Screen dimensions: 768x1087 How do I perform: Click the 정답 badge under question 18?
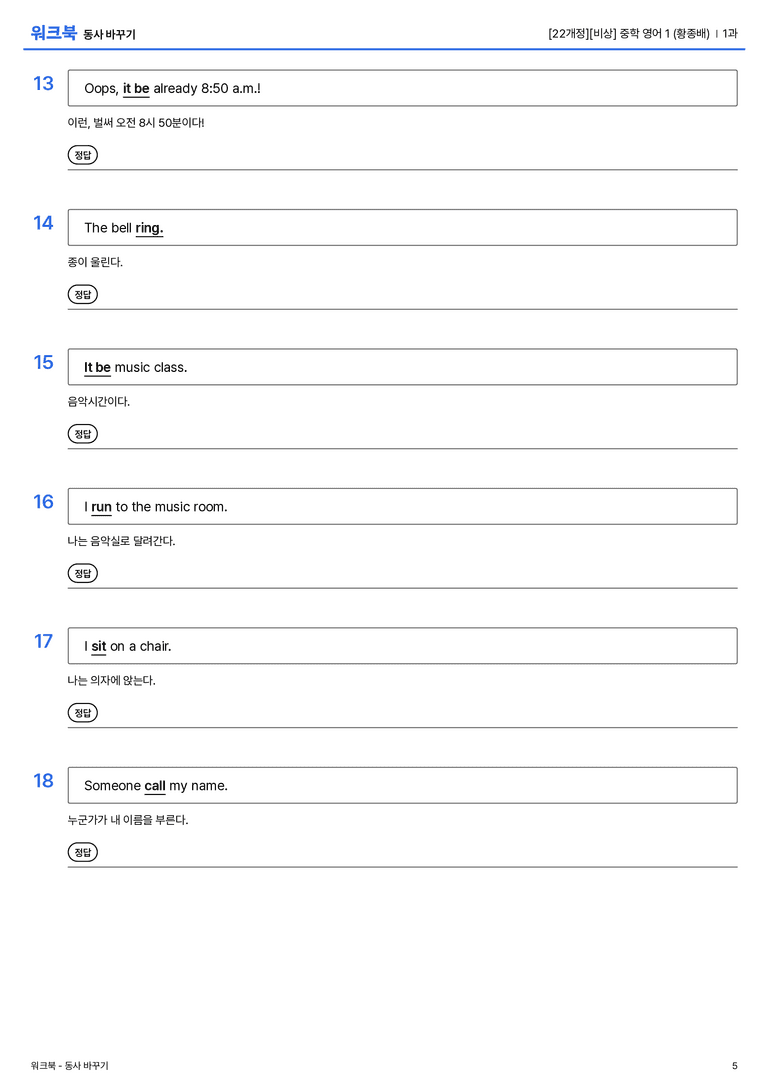[x=82, y=852]
